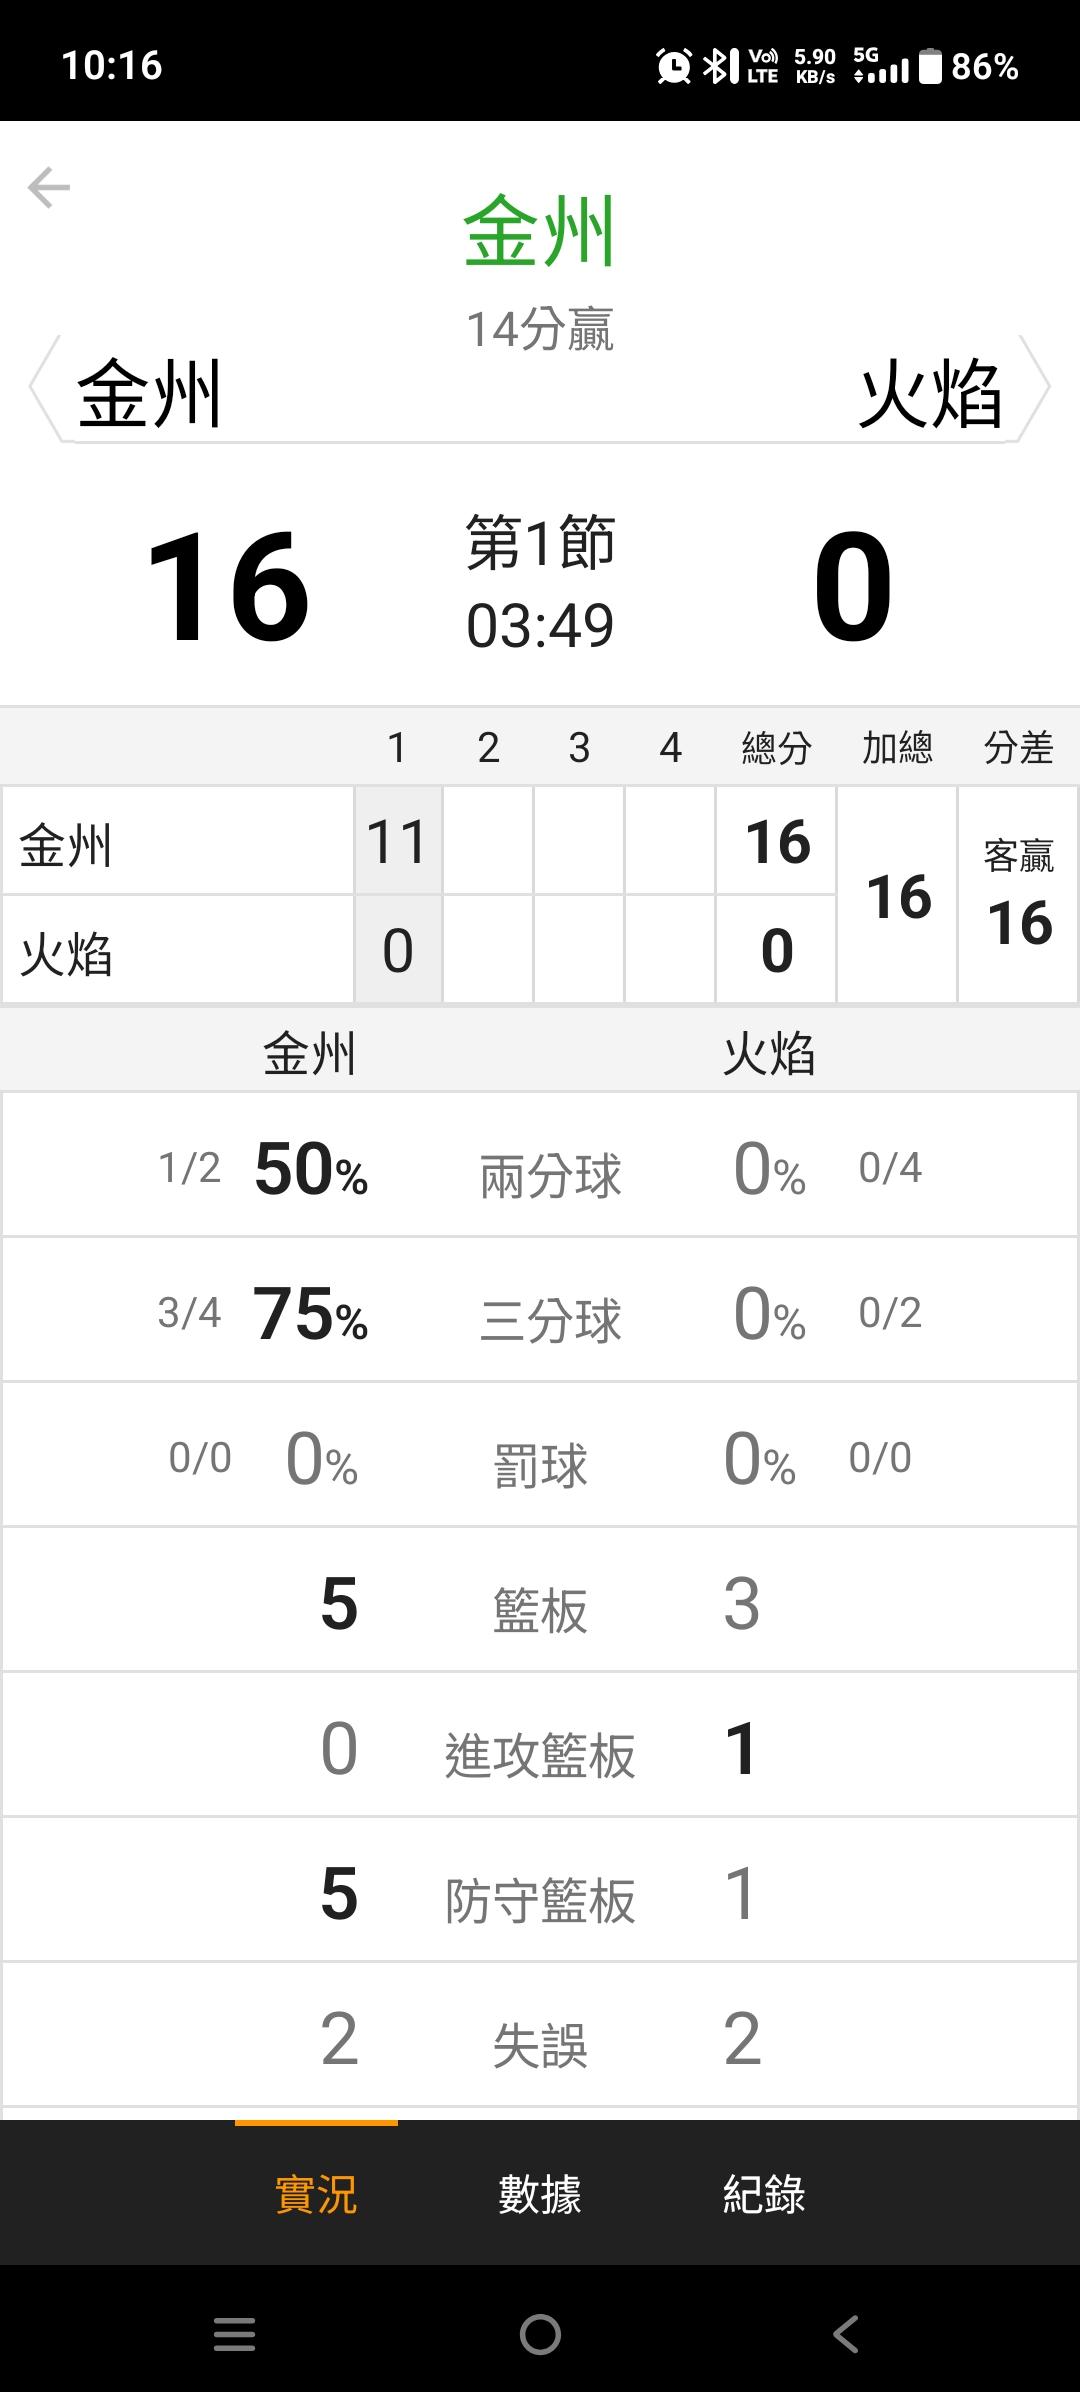Tap Android recent apps menu icon

235,2334
